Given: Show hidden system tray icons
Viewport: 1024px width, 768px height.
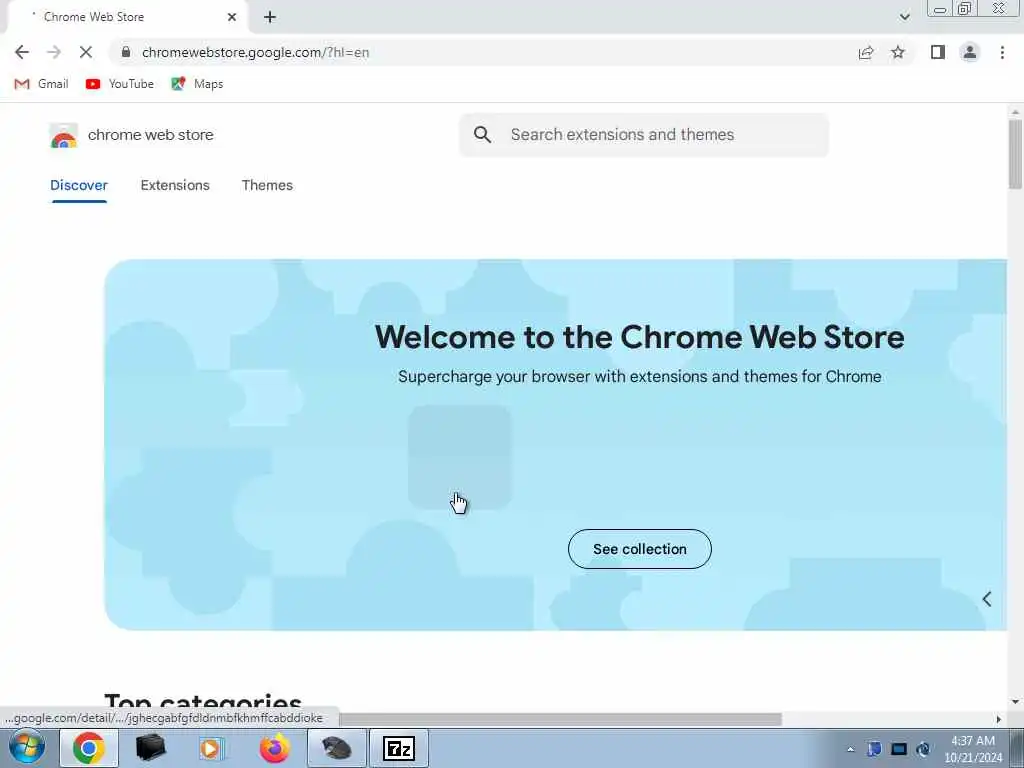Looking at the screenshot, I should tap(850, 749).
